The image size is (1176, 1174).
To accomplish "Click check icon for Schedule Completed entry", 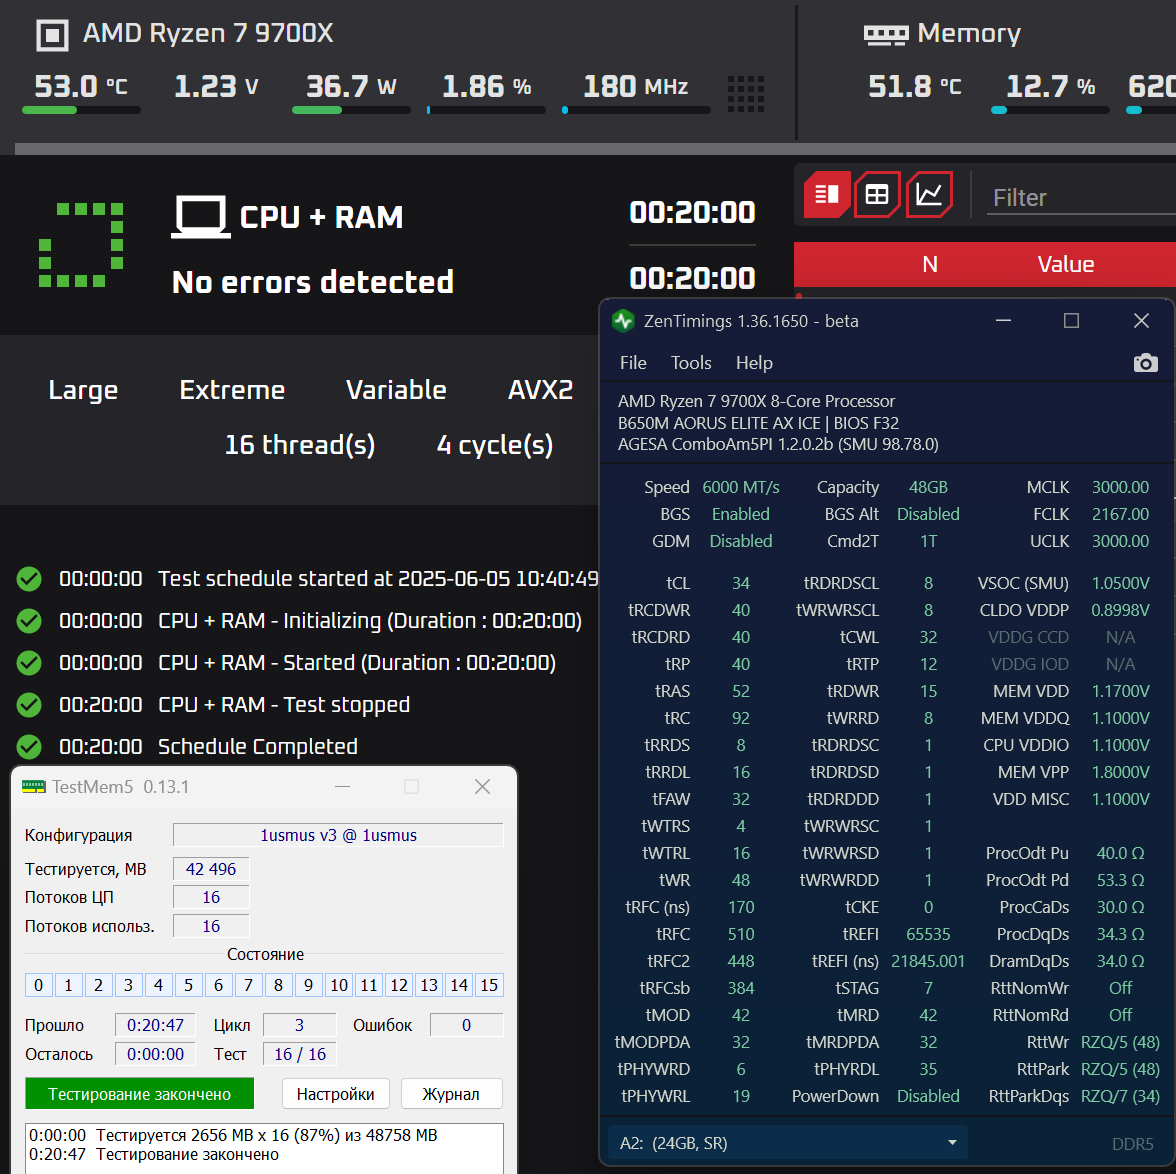I will tap(29, 747).
